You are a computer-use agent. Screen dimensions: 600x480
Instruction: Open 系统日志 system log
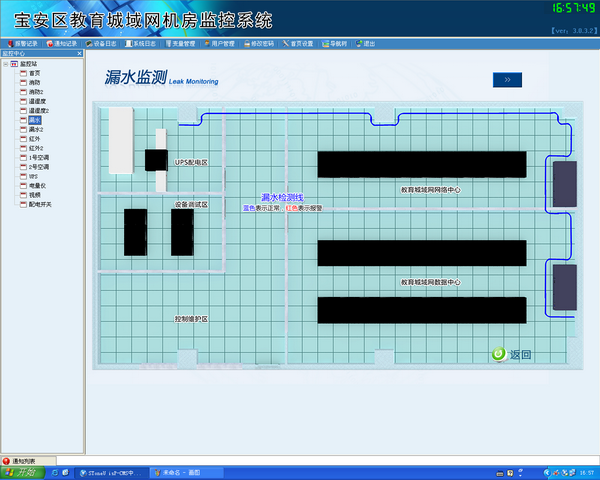141,44
